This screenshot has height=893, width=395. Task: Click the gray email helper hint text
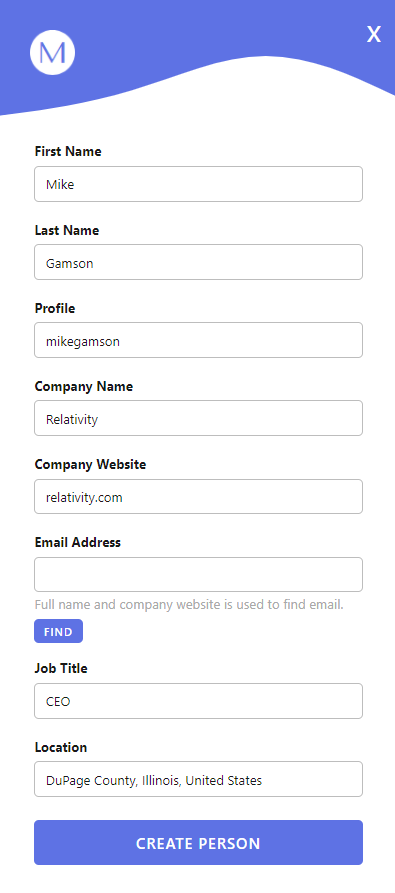coord(189,605)
